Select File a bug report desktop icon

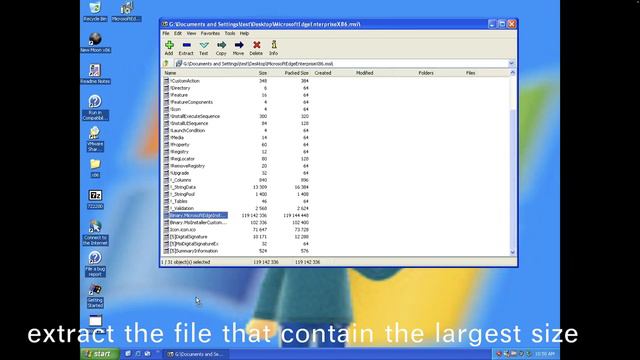pos(95,264)
